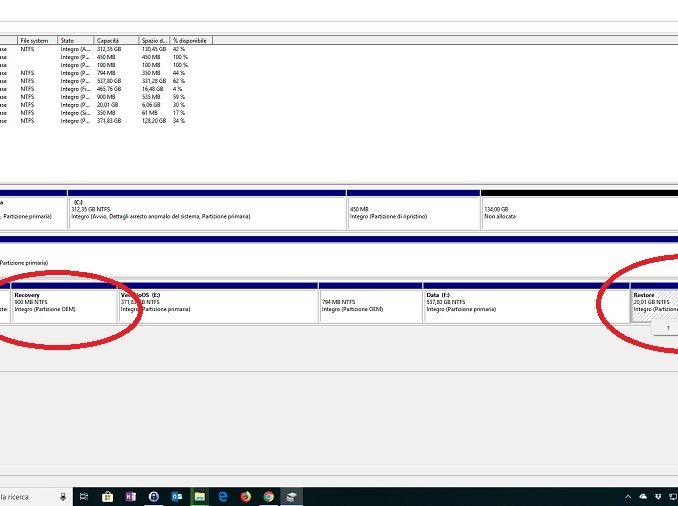Image resolution: width=678 pixels, height=506 pixels.
Task: Click the 34 % availability cell
Action: point(179,121)
